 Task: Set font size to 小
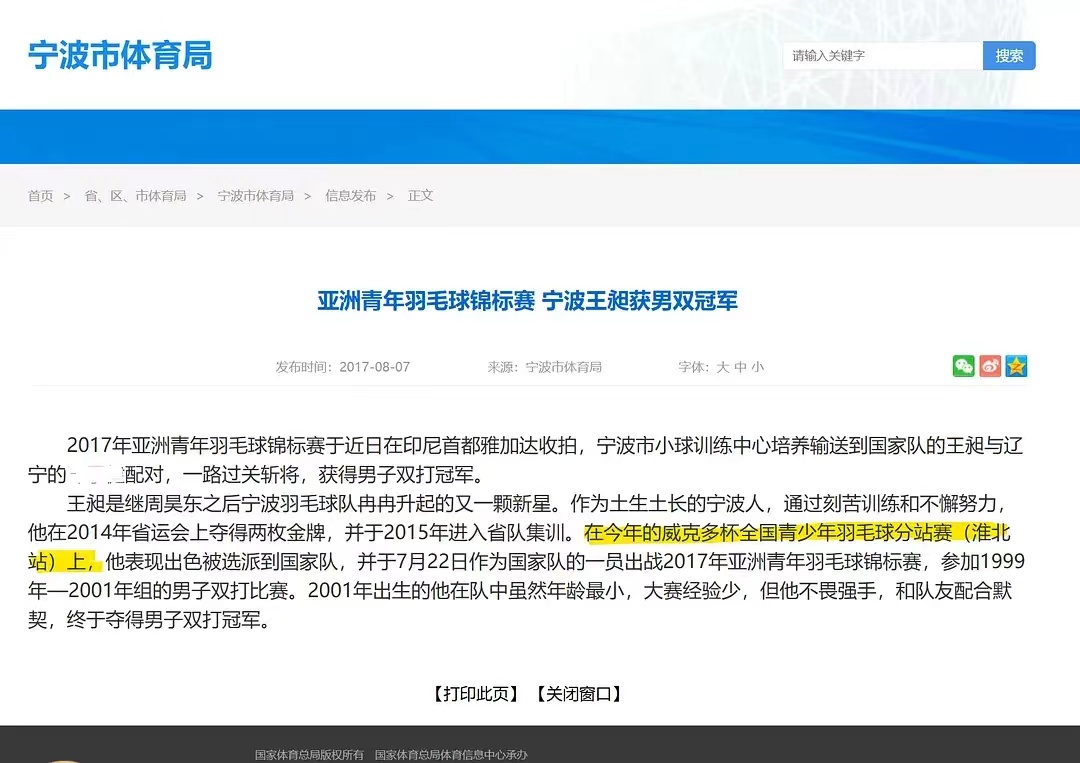coord(758,367)
